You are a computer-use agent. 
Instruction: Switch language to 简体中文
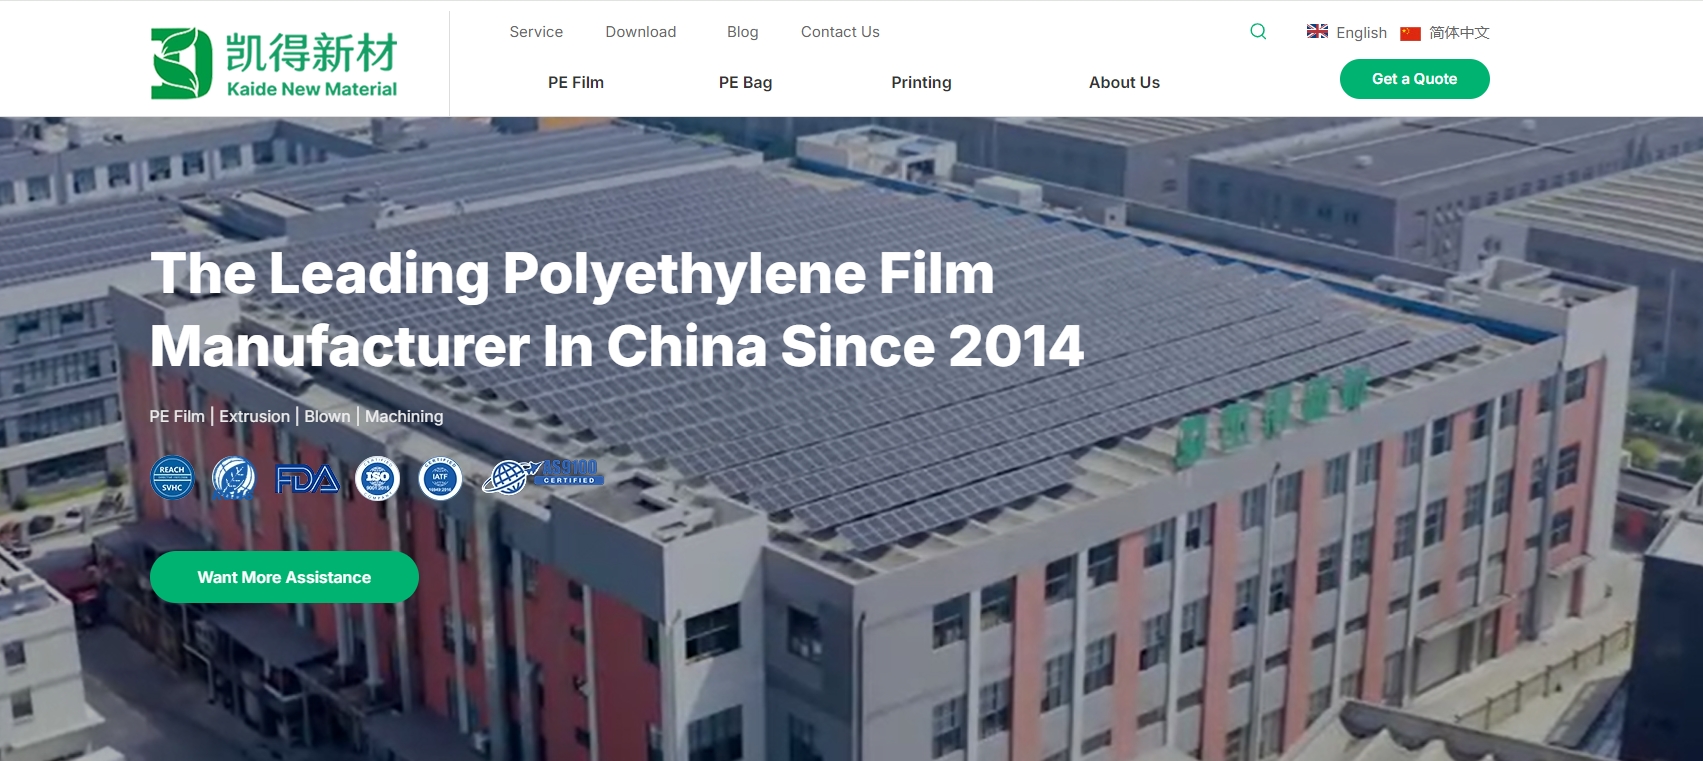[1459, 33]
